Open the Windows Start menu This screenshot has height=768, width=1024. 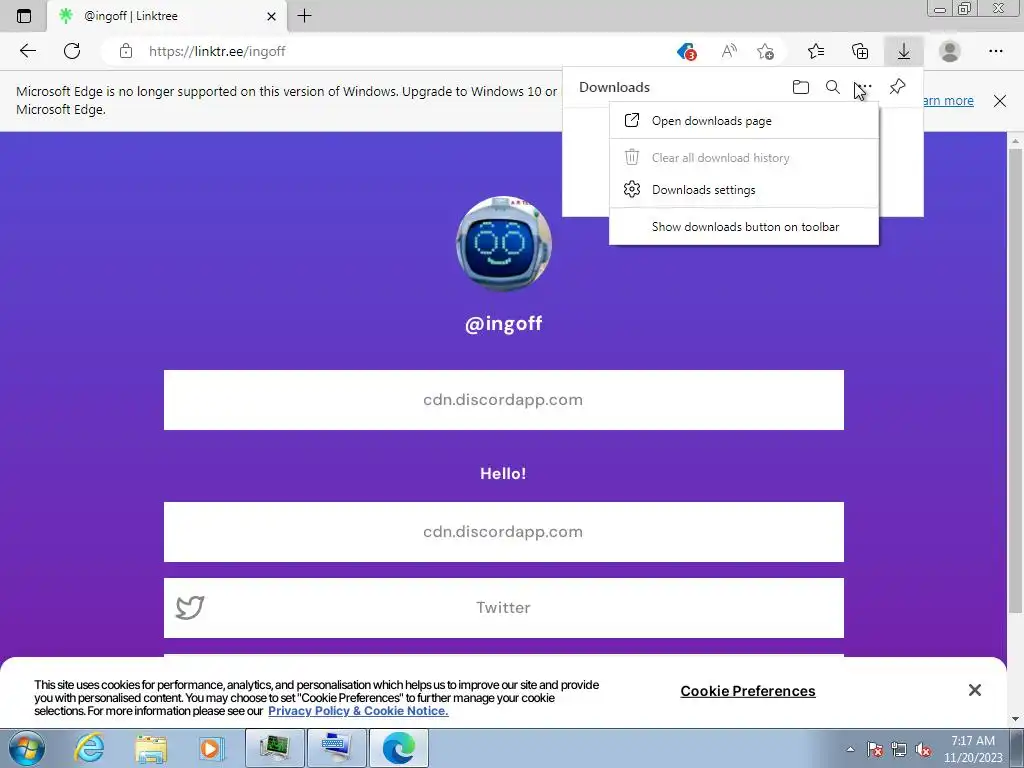(27, 748)
